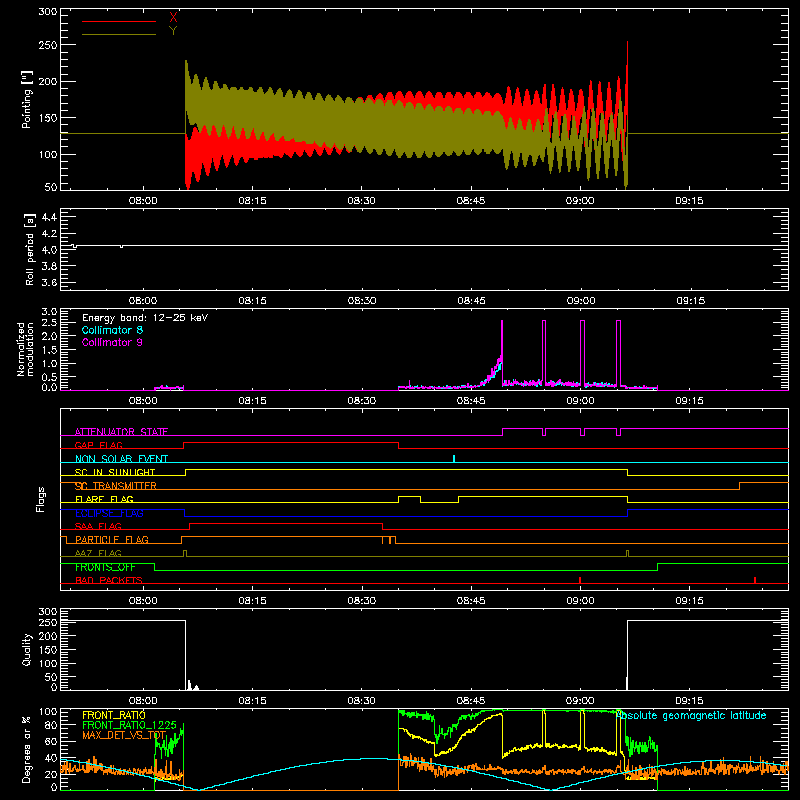Select the FLARE_FLAG label

tap(104, 499)
